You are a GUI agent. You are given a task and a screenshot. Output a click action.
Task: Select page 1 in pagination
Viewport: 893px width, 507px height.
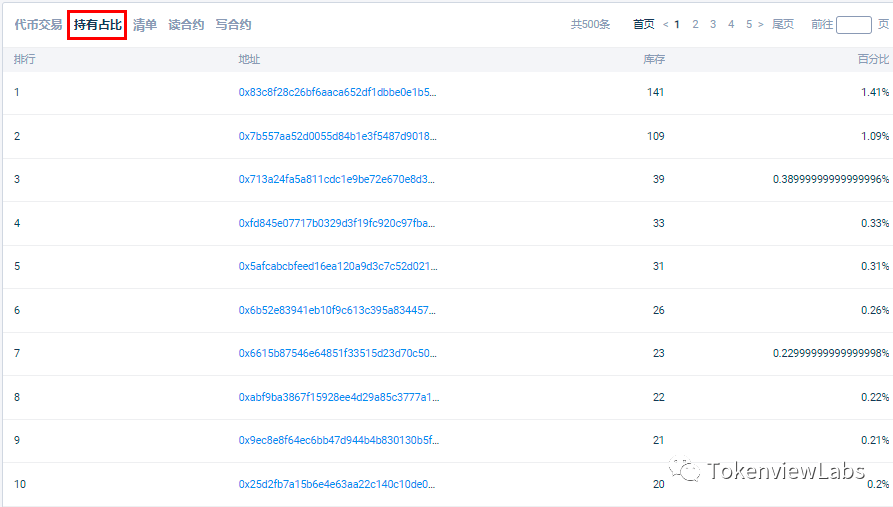click(x=677, y=24)
